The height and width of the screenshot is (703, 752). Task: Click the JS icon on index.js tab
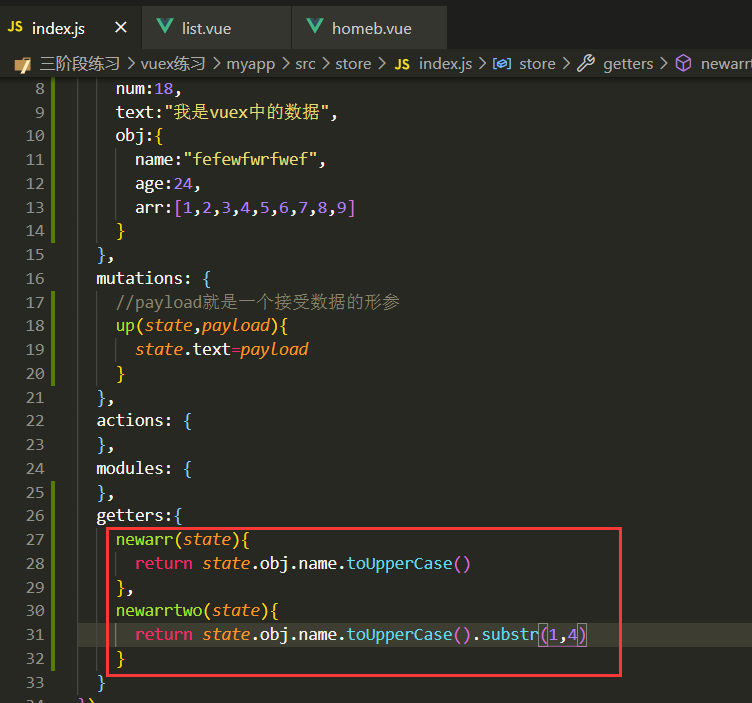tap(15, 27)
